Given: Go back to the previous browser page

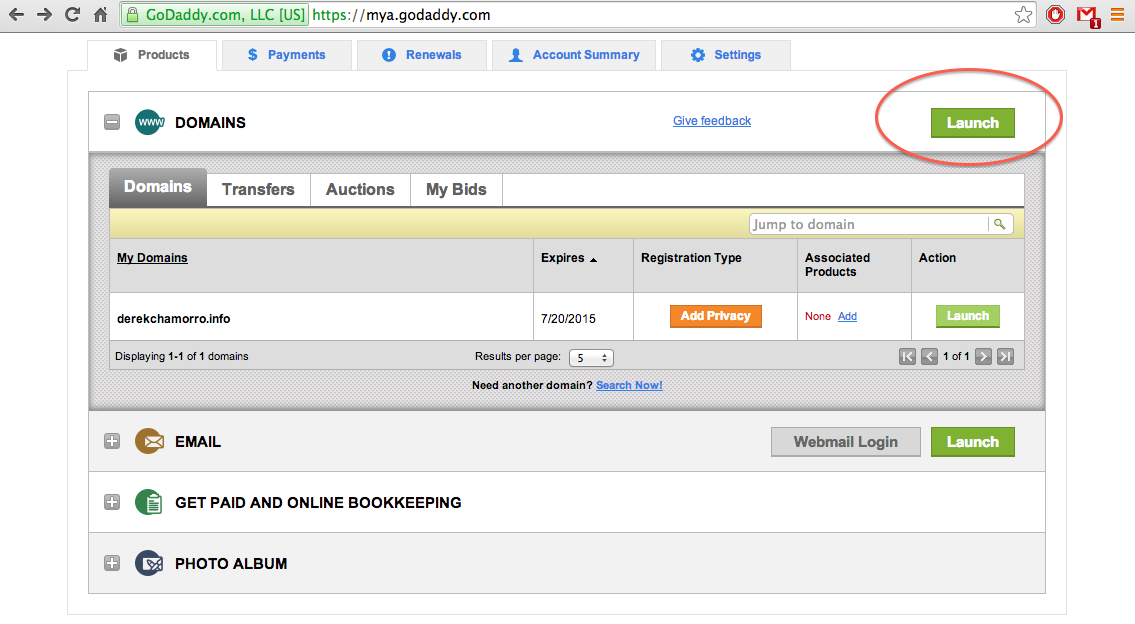Looking at the screenshot, I should [x=16, y=14].
